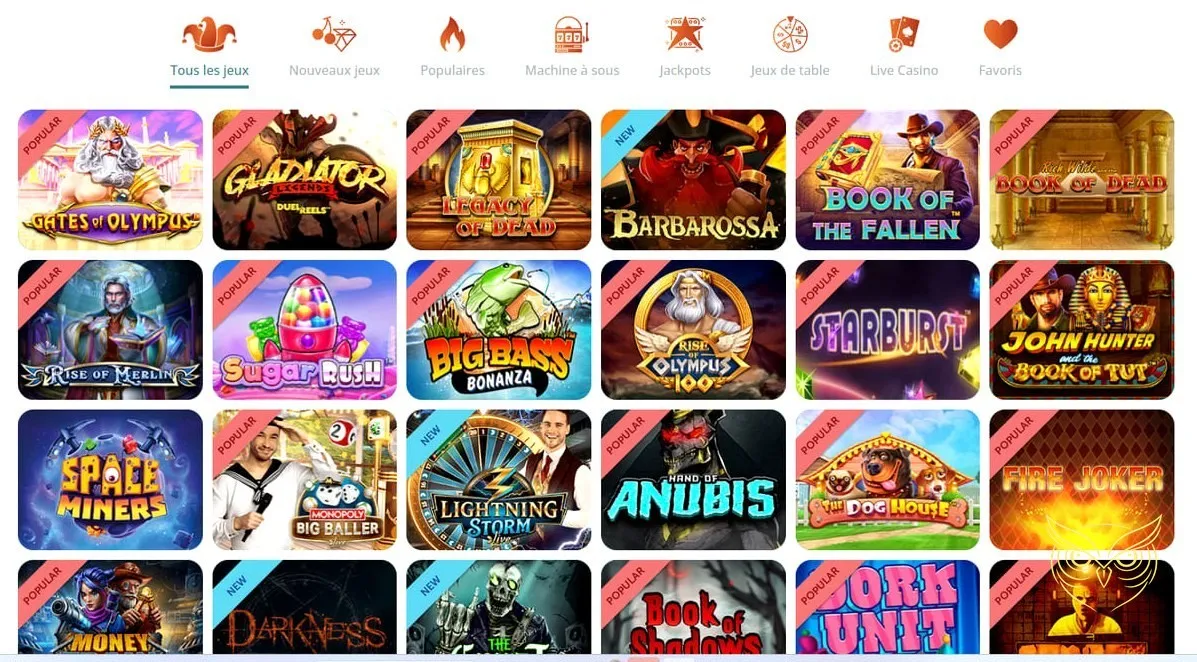Select the roulette wheel Jeux de table icon
The height and width of the screenshot is (662, 1197).
click(x=790, y=34)
